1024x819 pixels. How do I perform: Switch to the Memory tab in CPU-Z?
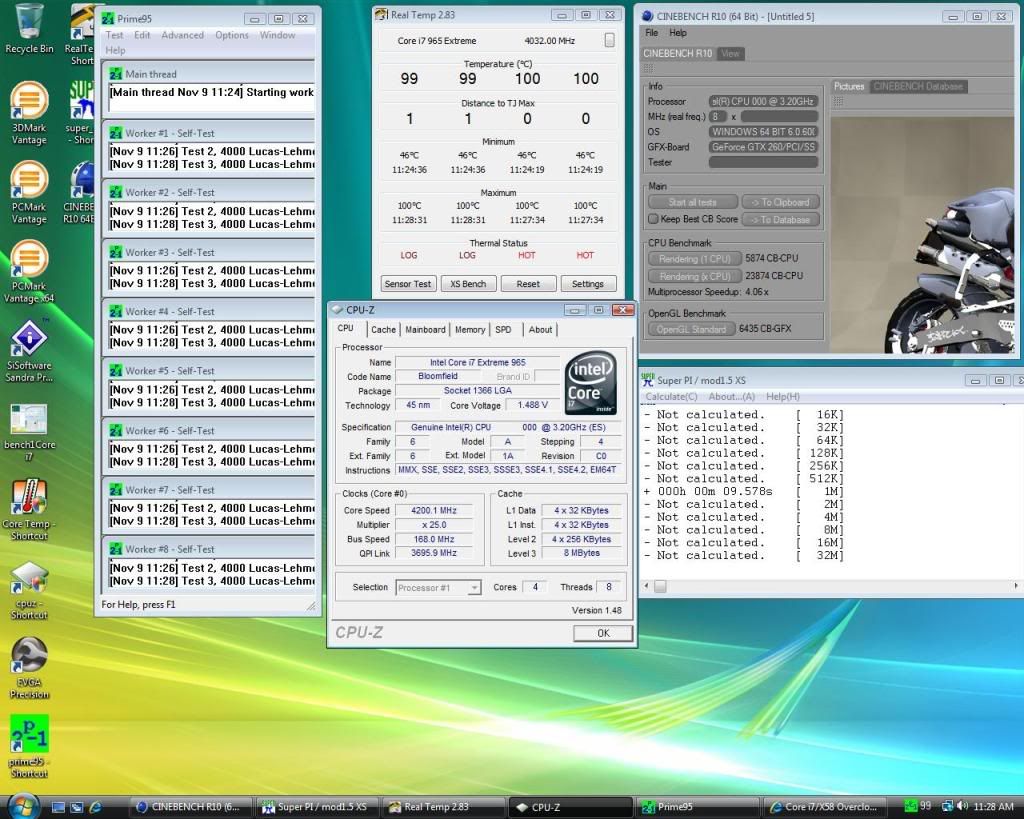coord(470,330)
